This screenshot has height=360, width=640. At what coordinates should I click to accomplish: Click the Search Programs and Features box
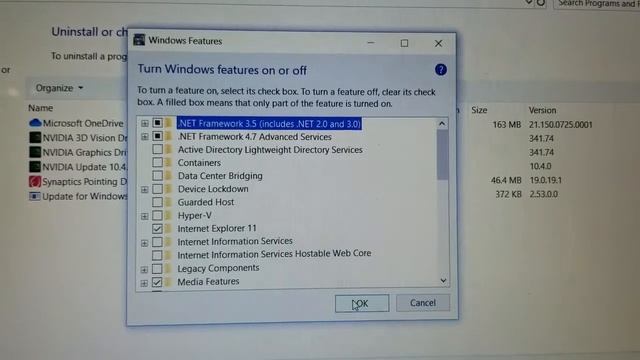click(597, 4)
